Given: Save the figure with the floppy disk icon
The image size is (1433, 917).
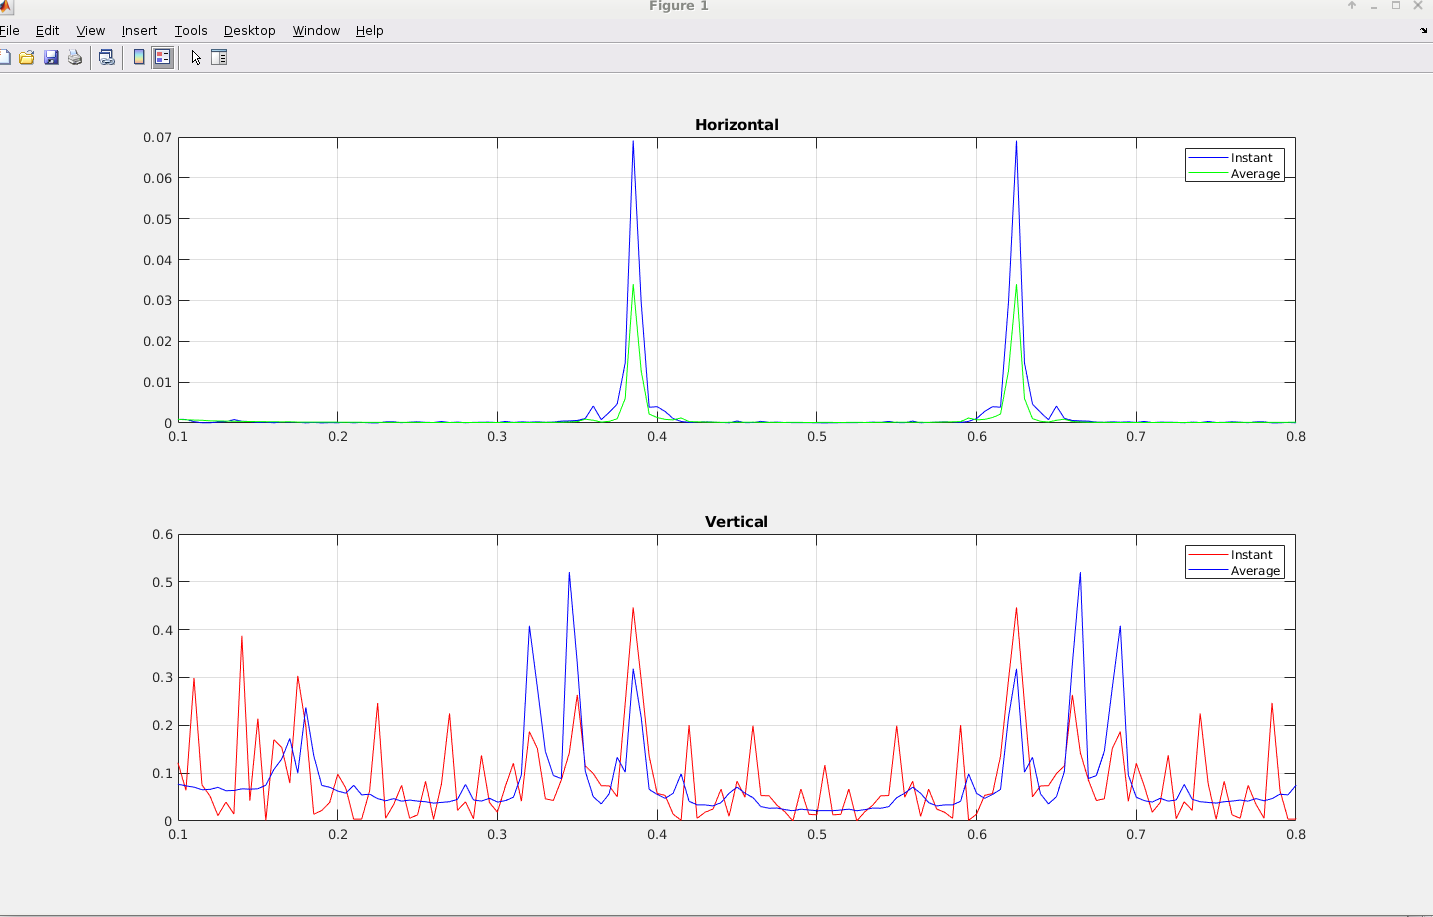Looking at the screenshot, I should [x=51, y=58].
